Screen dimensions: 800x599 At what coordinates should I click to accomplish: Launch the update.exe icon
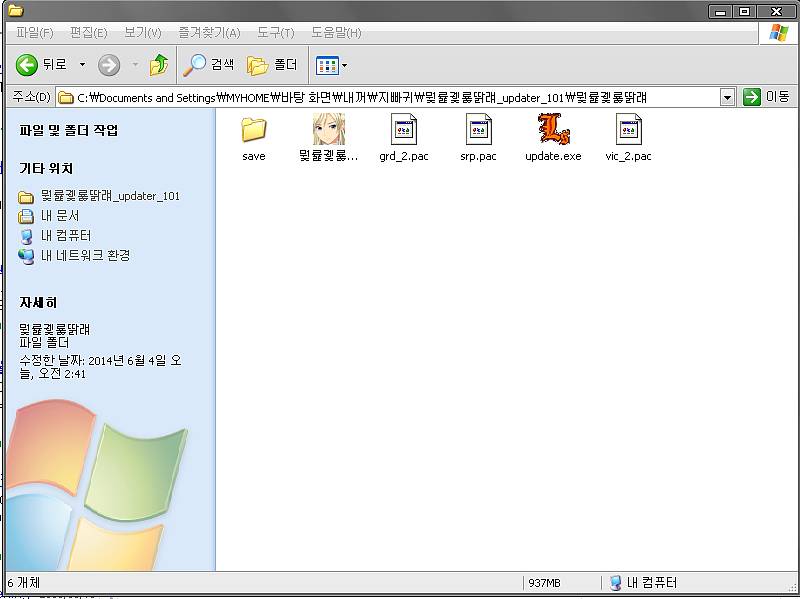click(x=552, y=130)
